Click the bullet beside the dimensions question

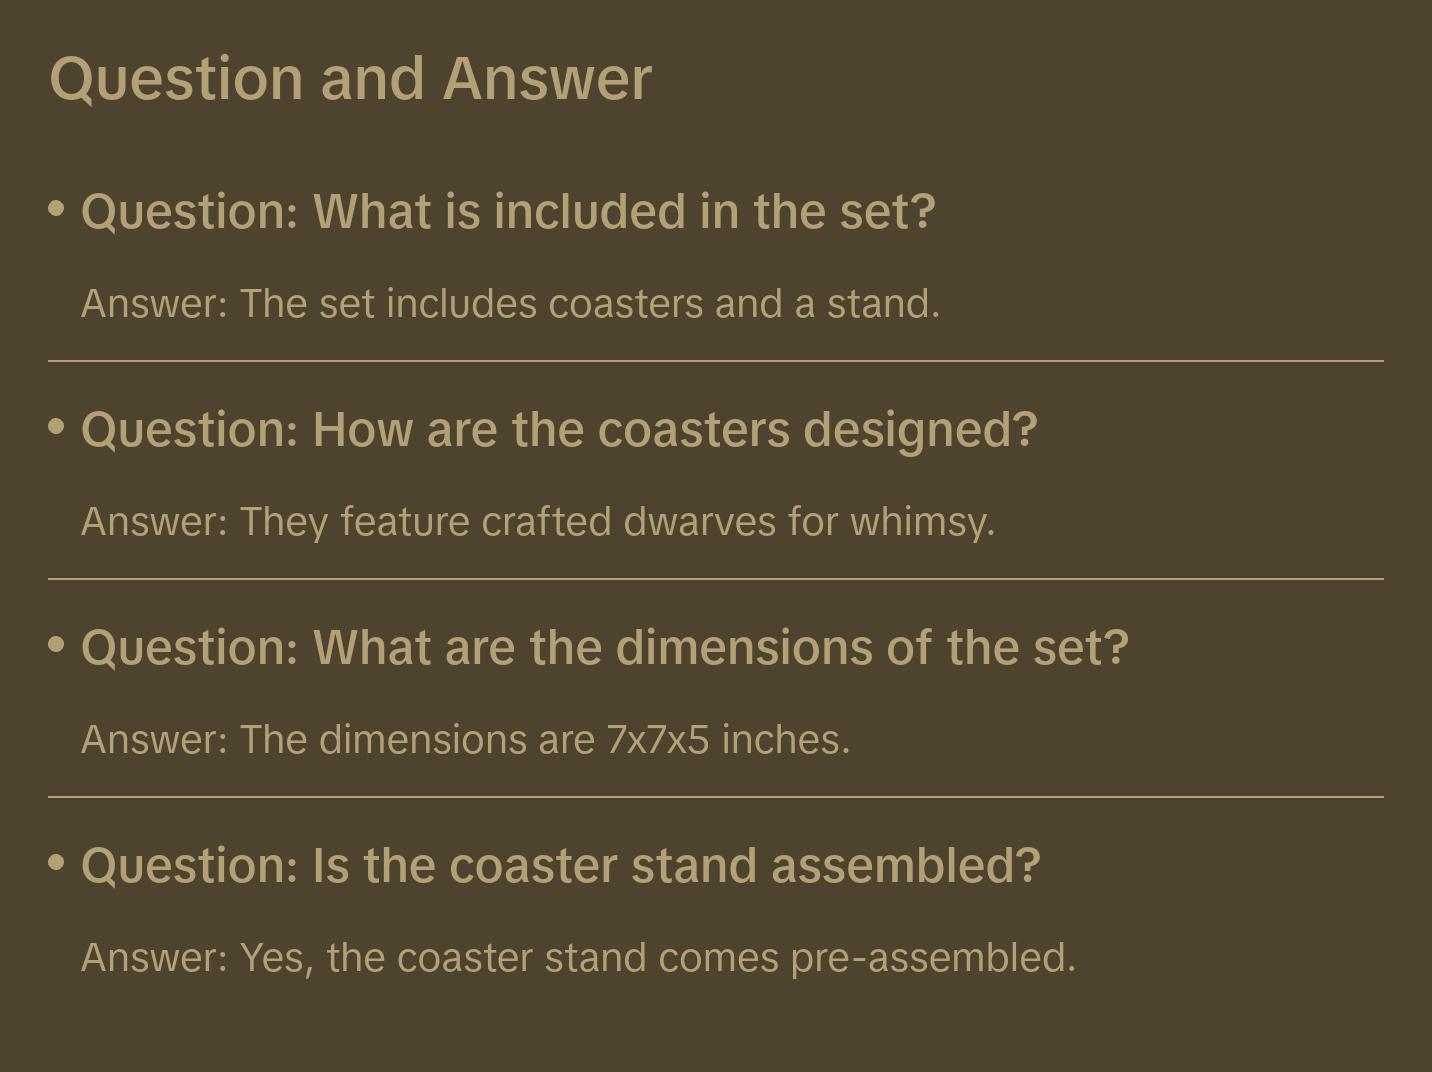pyautogui.click(x=57, y=645)
